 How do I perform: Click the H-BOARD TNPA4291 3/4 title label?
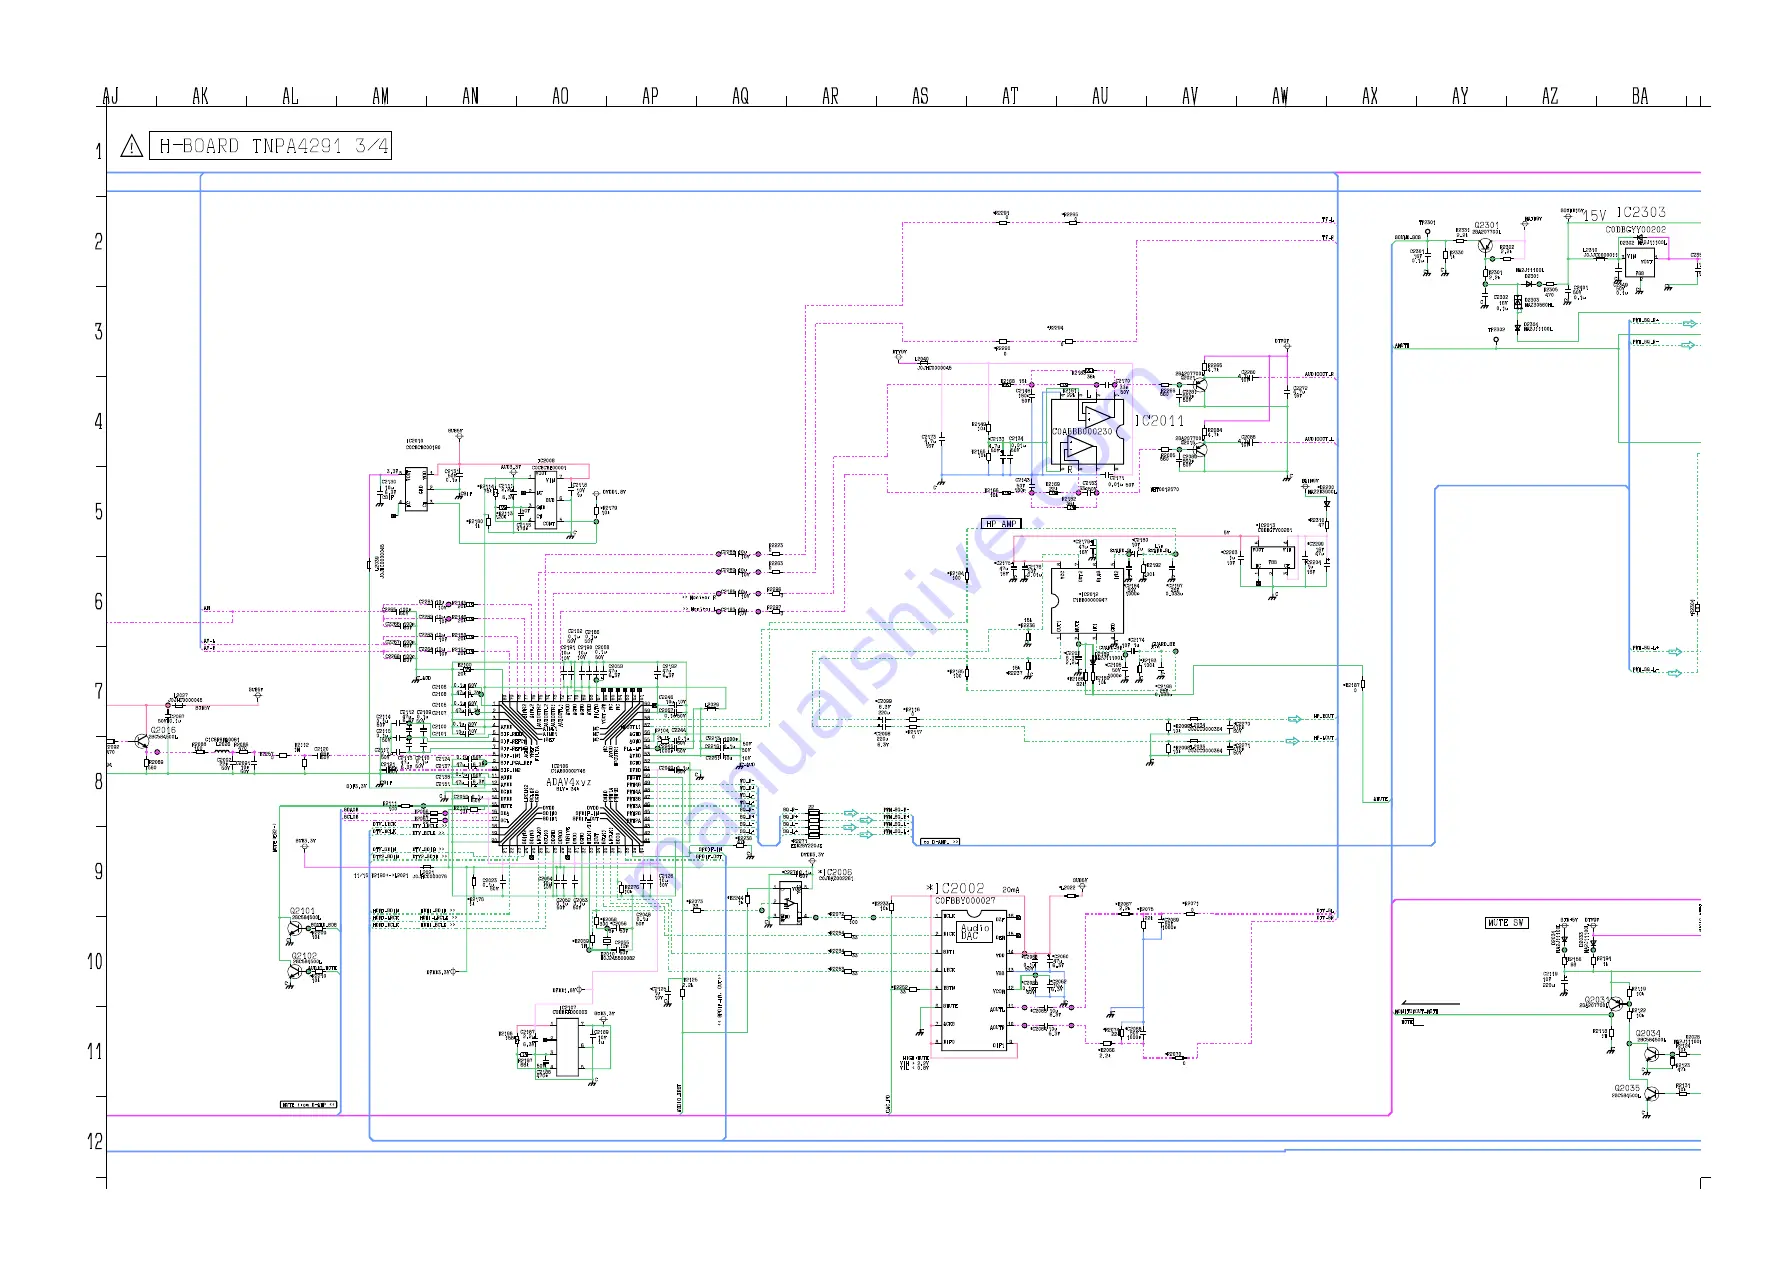[x=270, y=146]
